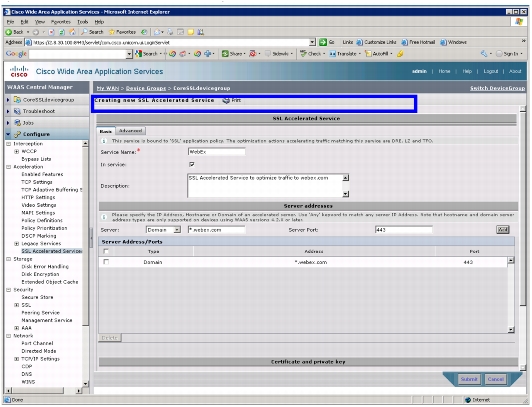Open IE Favorites toolbar button

pyautogui.click(x=122, y=32)
